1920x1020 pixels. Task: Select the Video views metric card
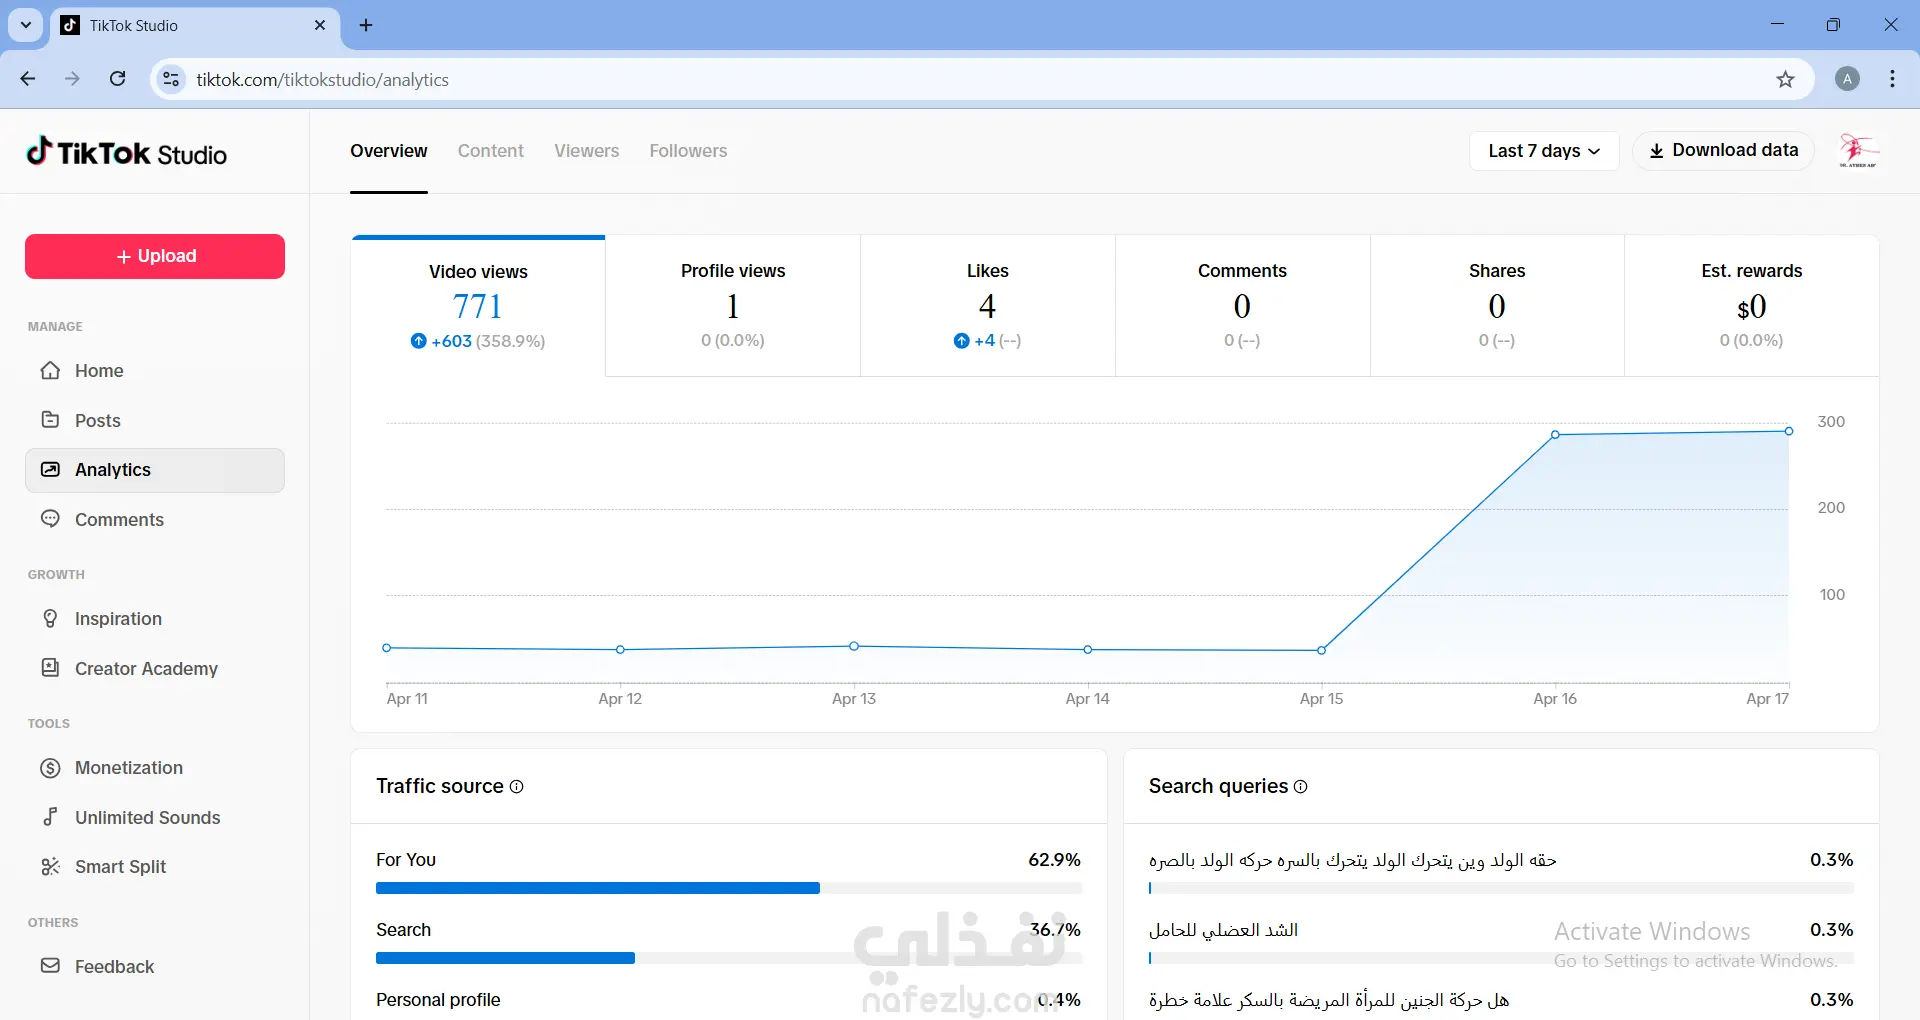(478, 306)
